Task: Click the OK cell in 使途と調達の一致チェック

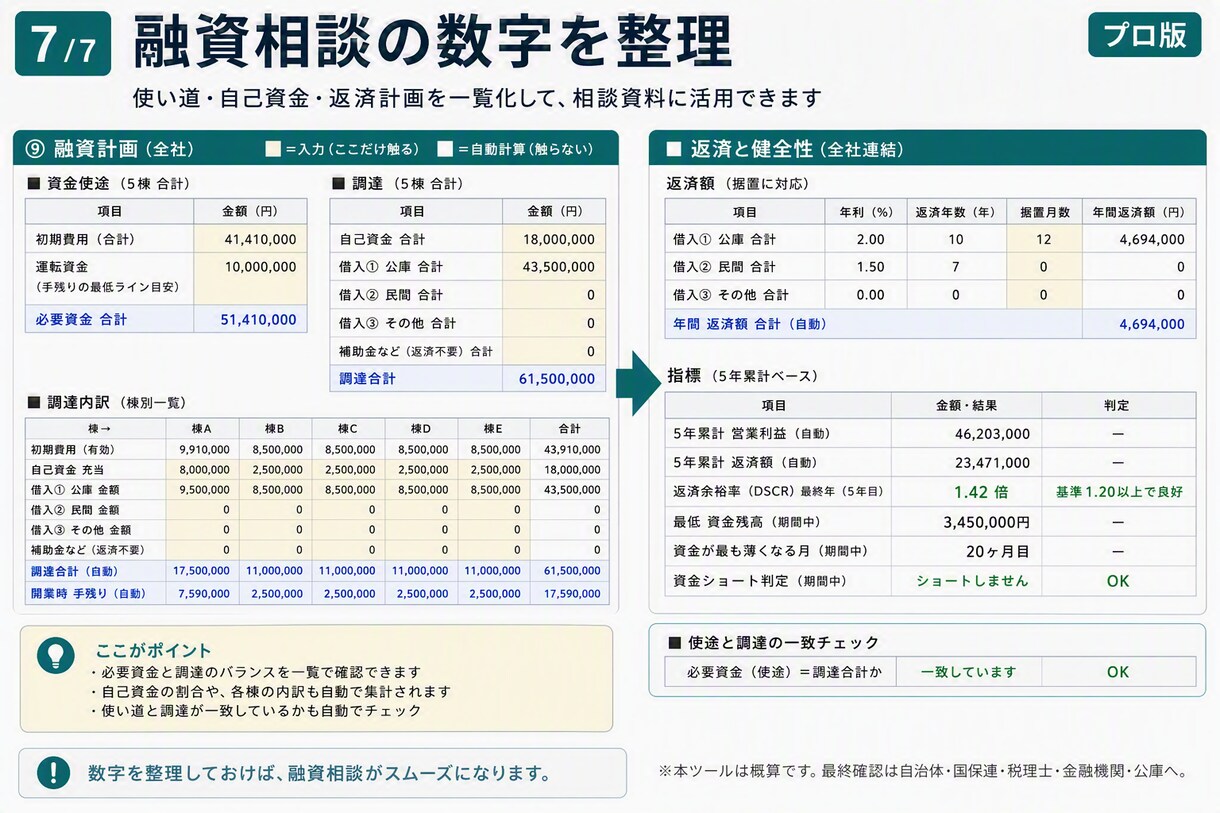Action: [1118, 672]
